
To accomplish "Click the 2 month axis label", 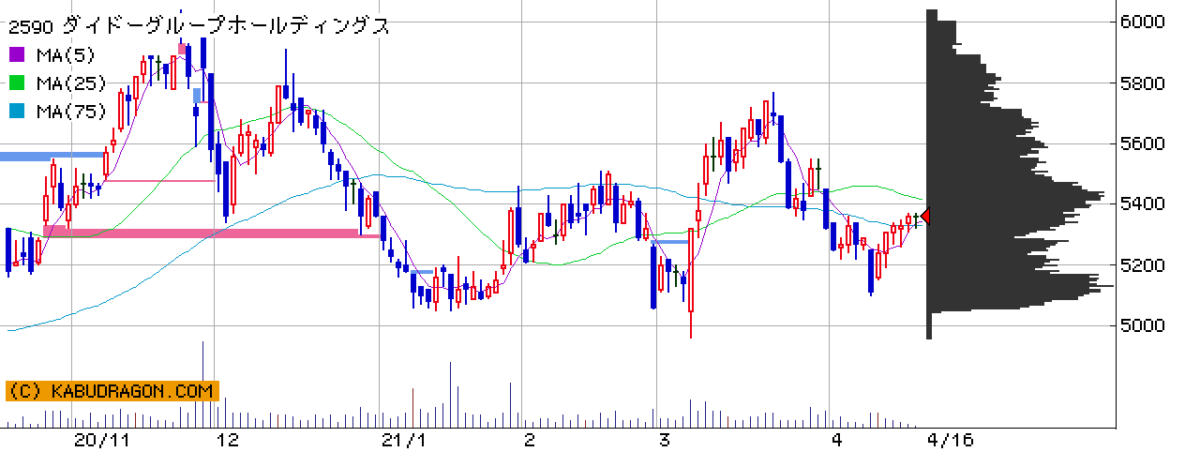I will tap(529, 440).
